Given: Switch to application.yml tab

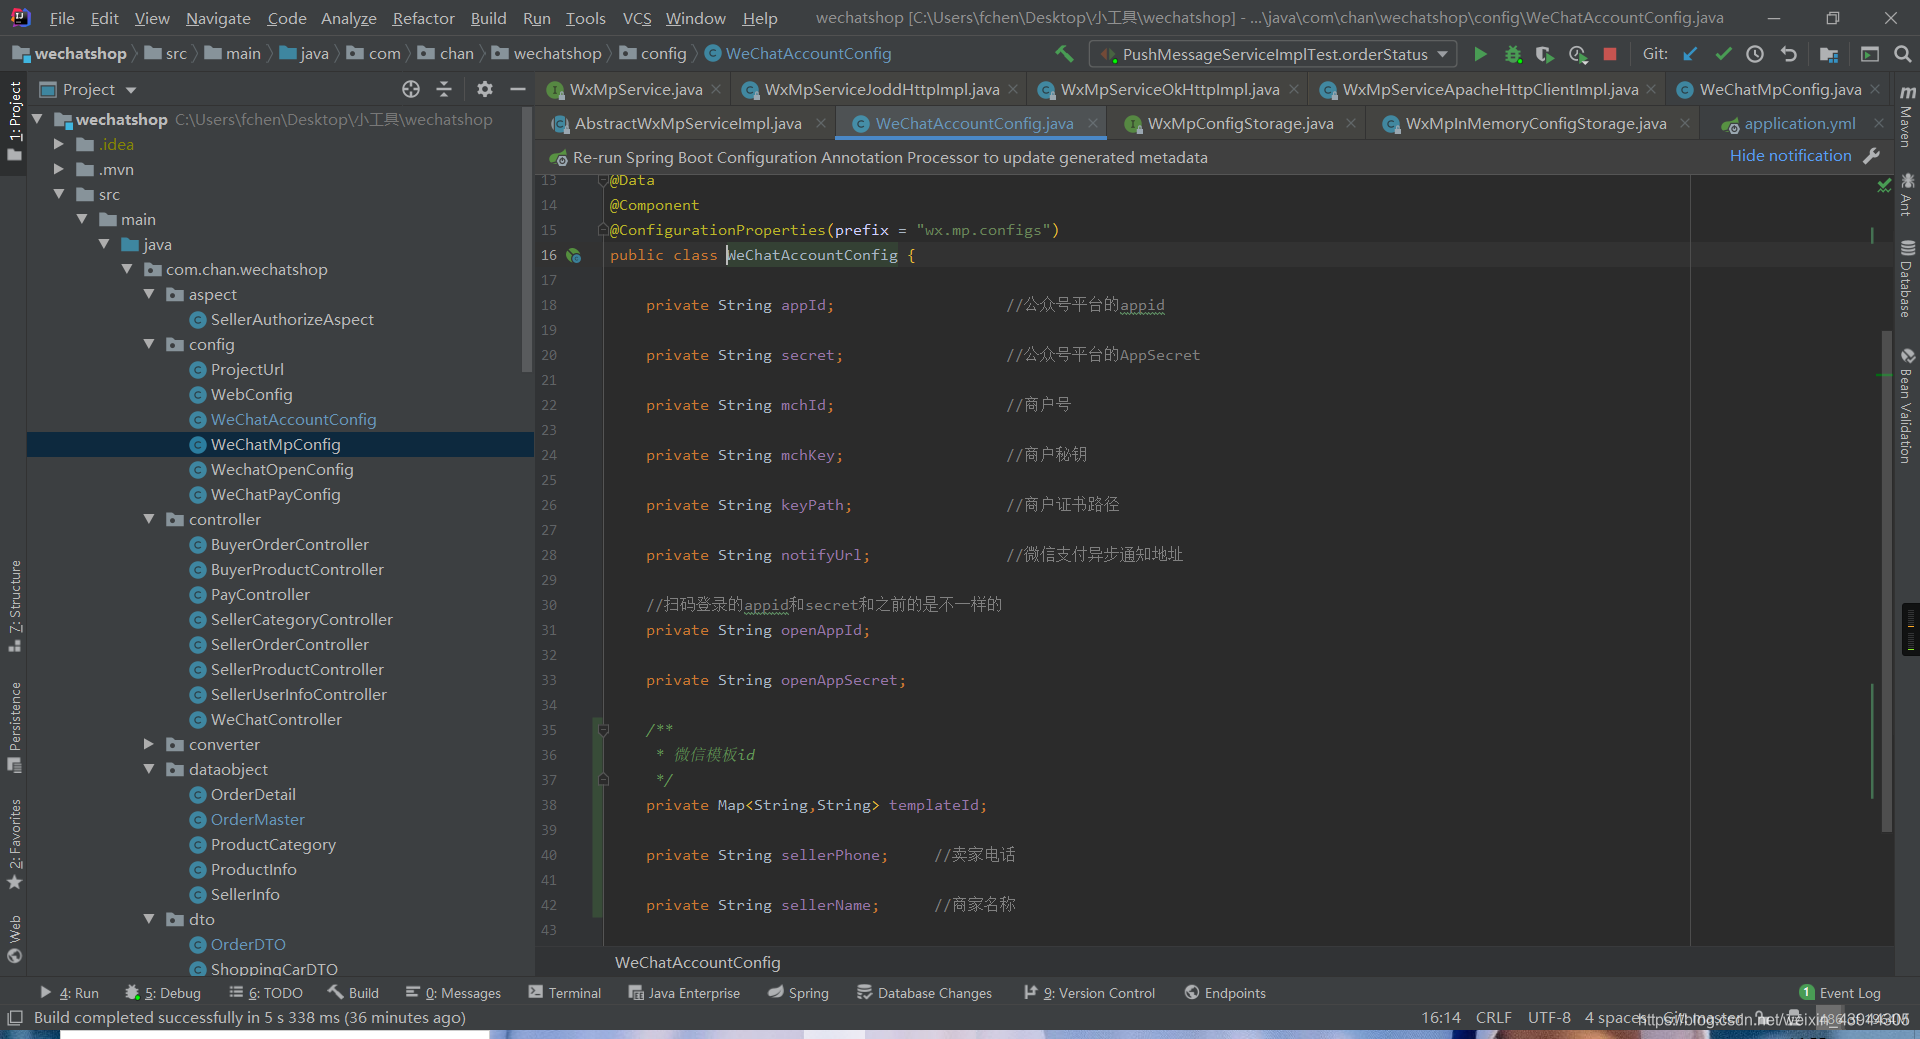Looking at the screenshot, I should click(1799, 124).
